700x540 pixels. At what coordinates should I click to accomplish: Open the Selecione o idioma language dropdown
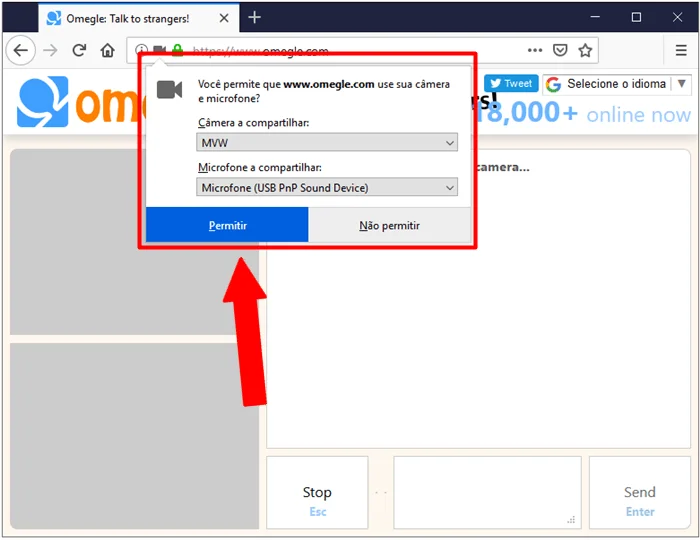tap(617, 84)
